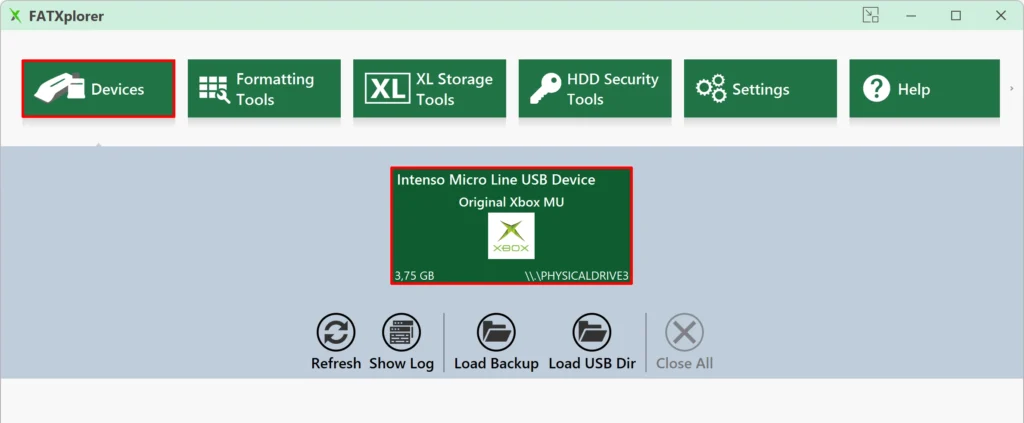Maximize the FATXplorer window
Screen dimensions: 1024x423
pos(956,16)
